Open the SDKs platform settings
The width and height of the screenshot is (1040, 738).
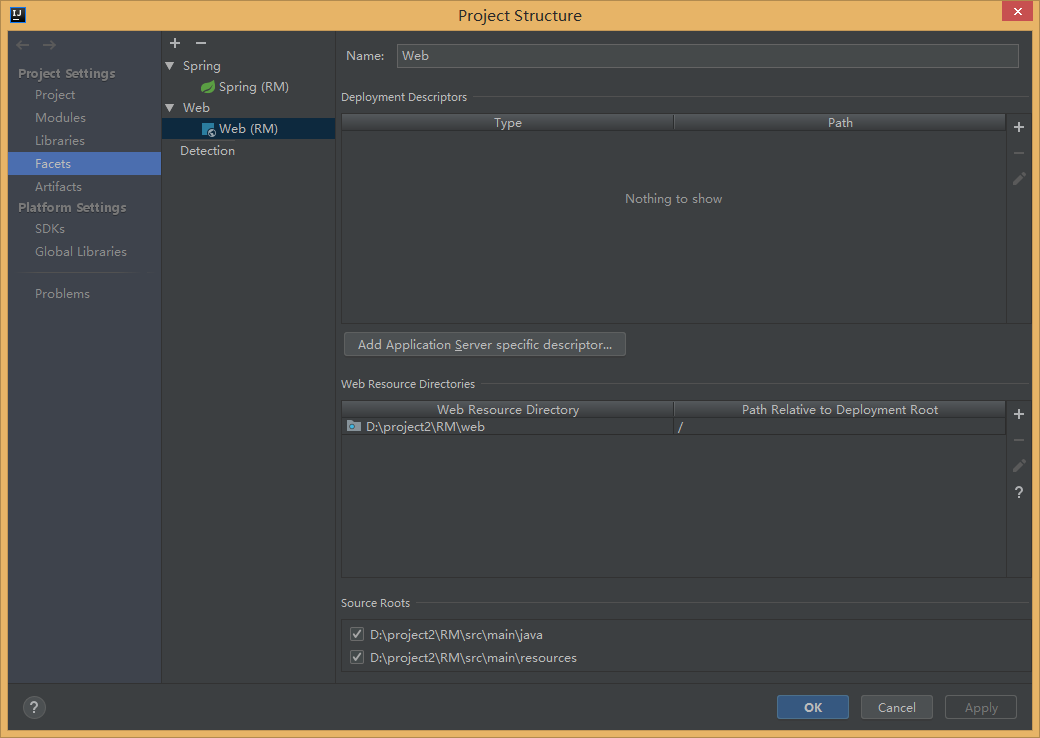tap(50, 229)
